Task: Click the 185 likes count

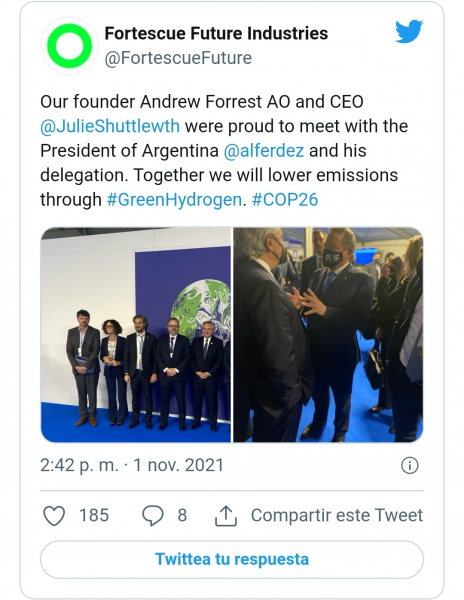Action: point(94,515)
